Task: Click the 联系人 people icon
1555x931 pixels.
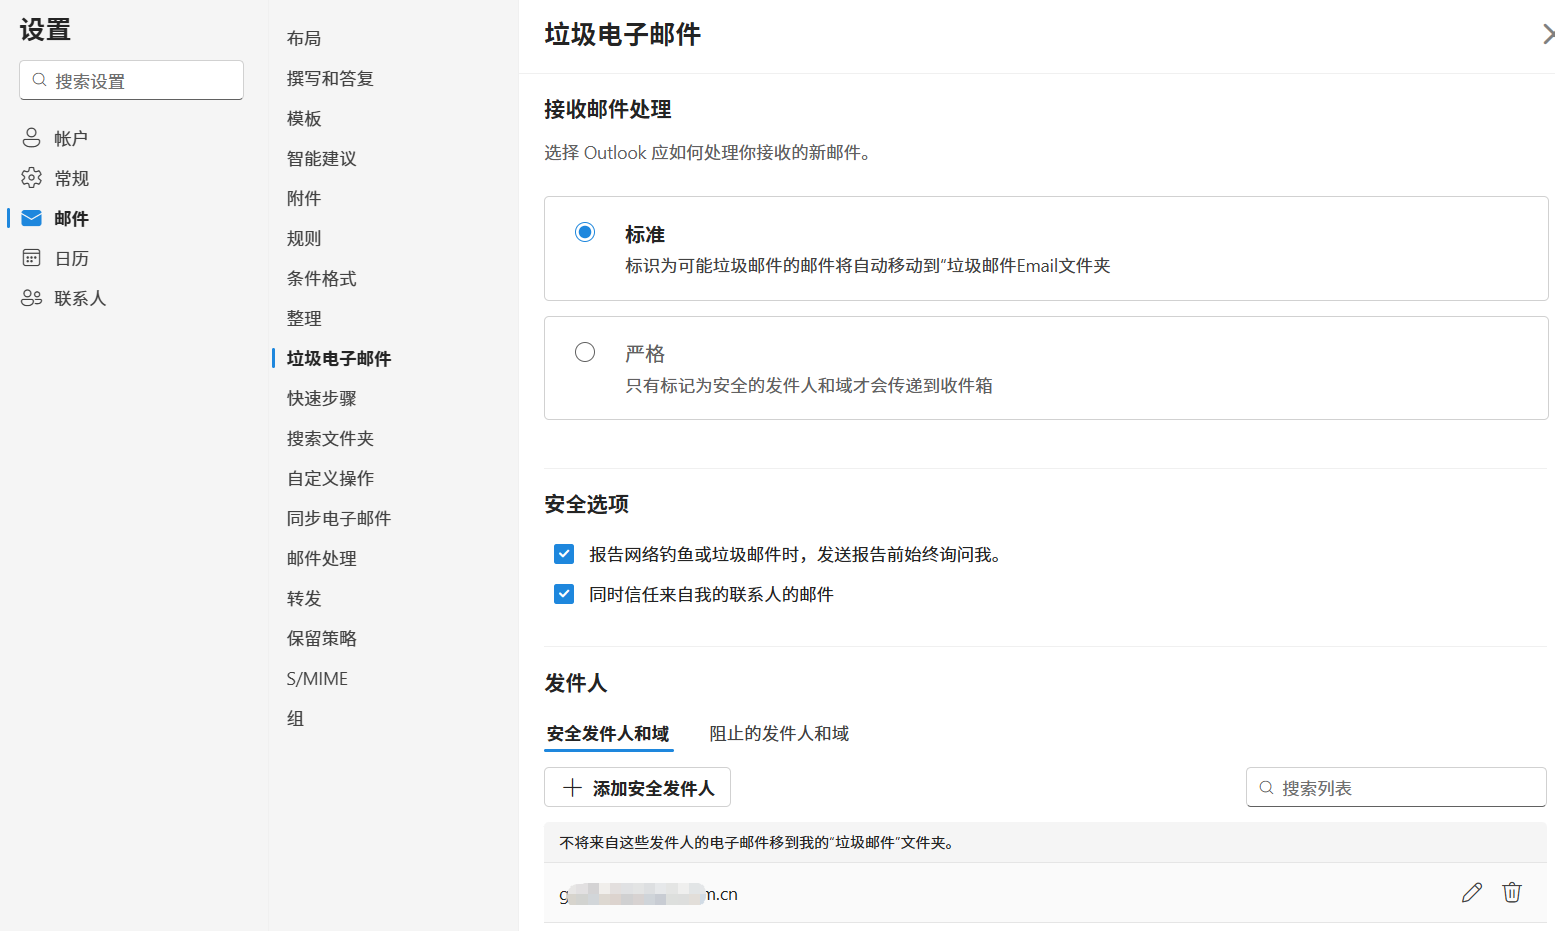Action: [x=32, y=298]
